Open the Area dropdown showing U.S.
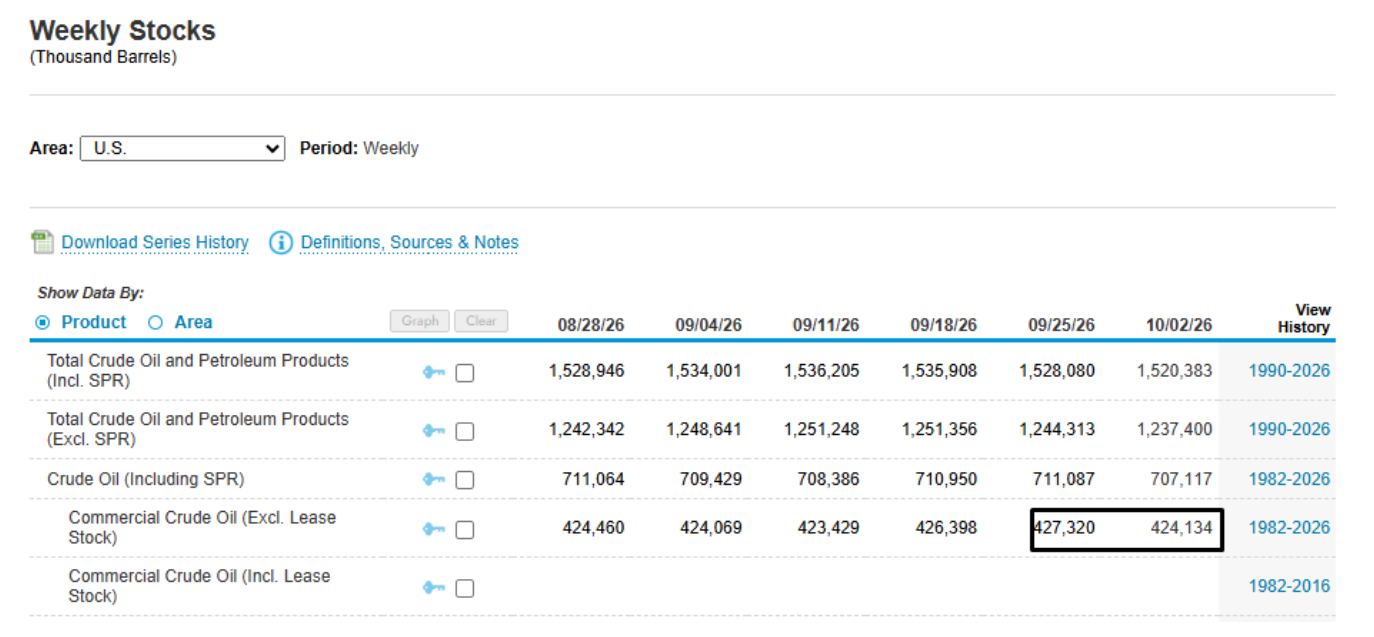 pyautogui.click(x=182, y=148)
